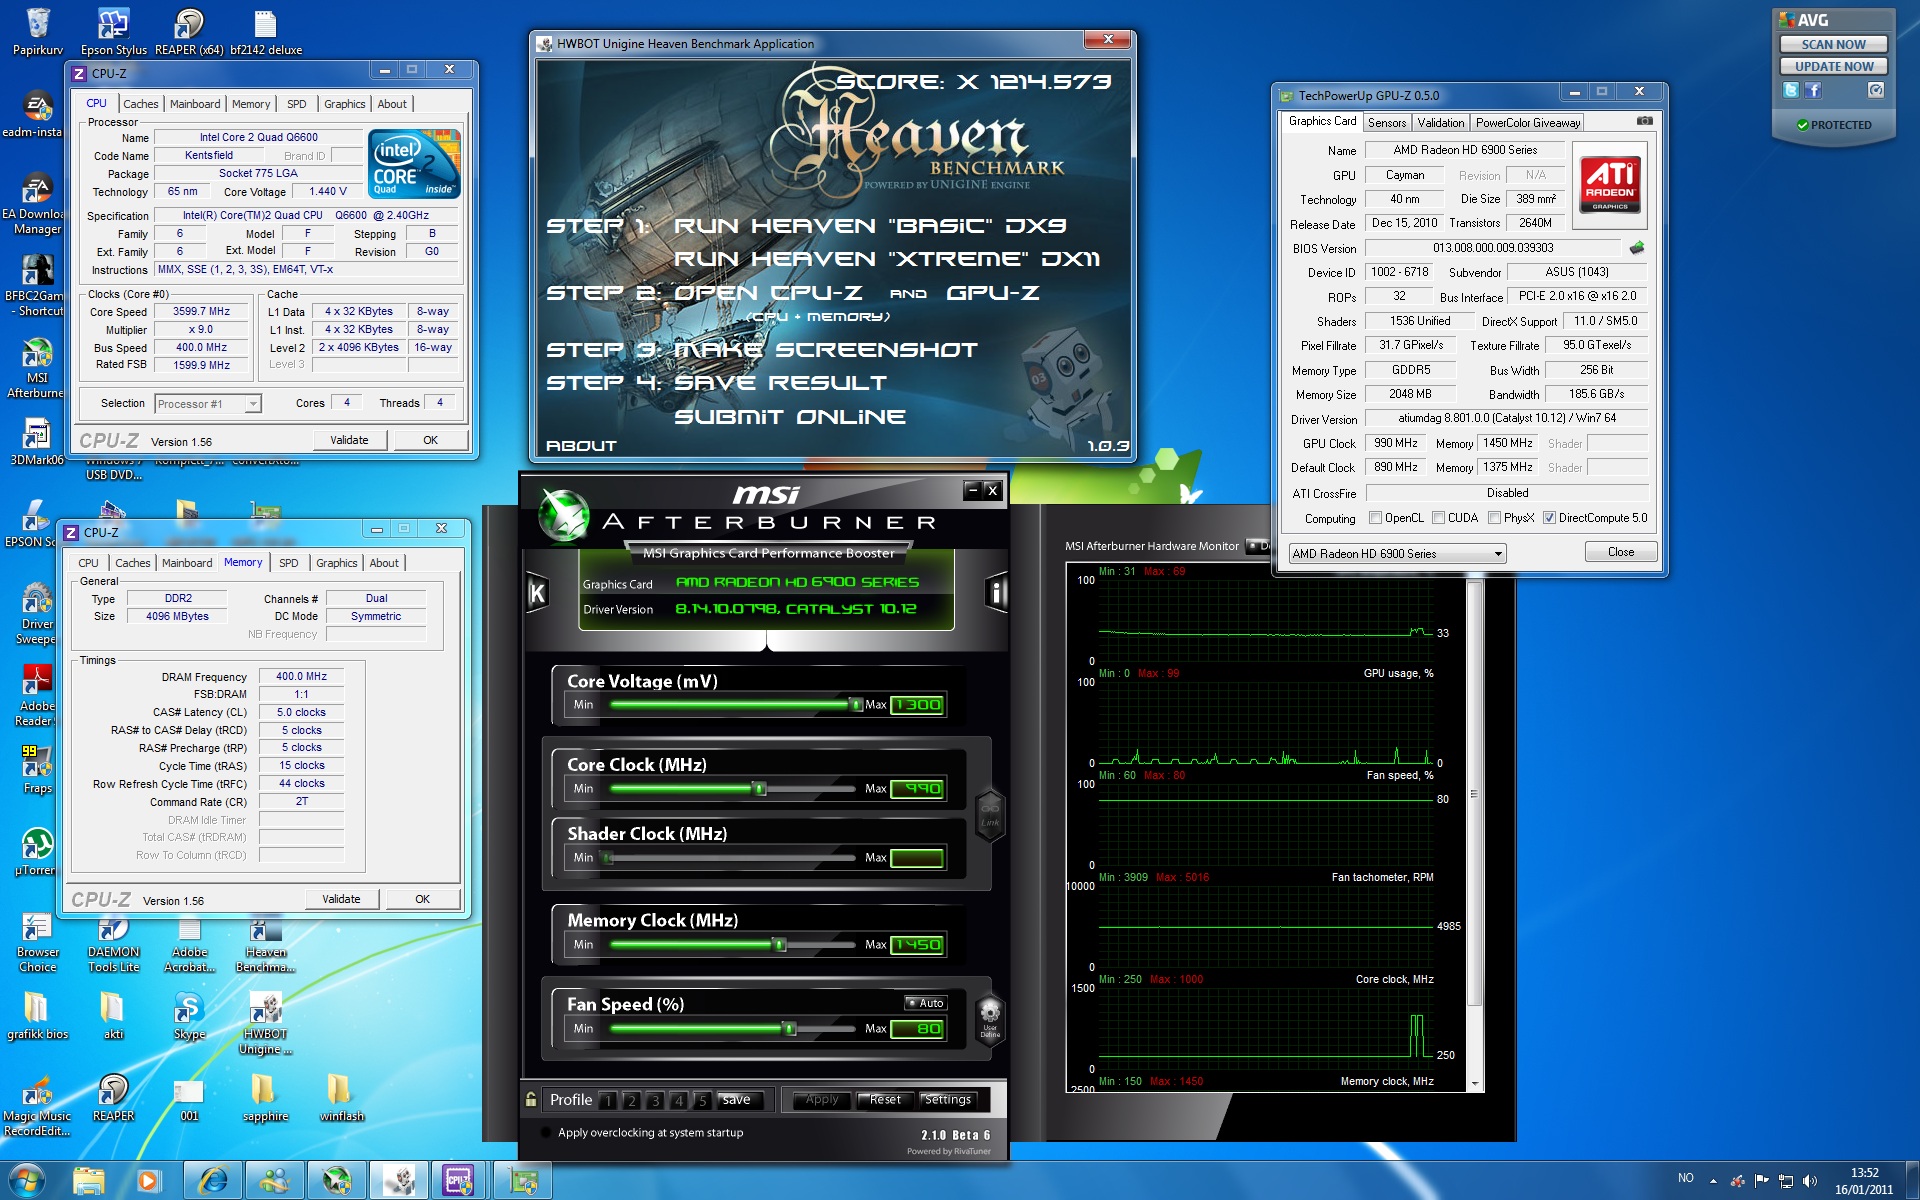Click the Core Voltage slider handle
The image size is (1920, 1200).
pyautogui.click(x=855, y=705)
